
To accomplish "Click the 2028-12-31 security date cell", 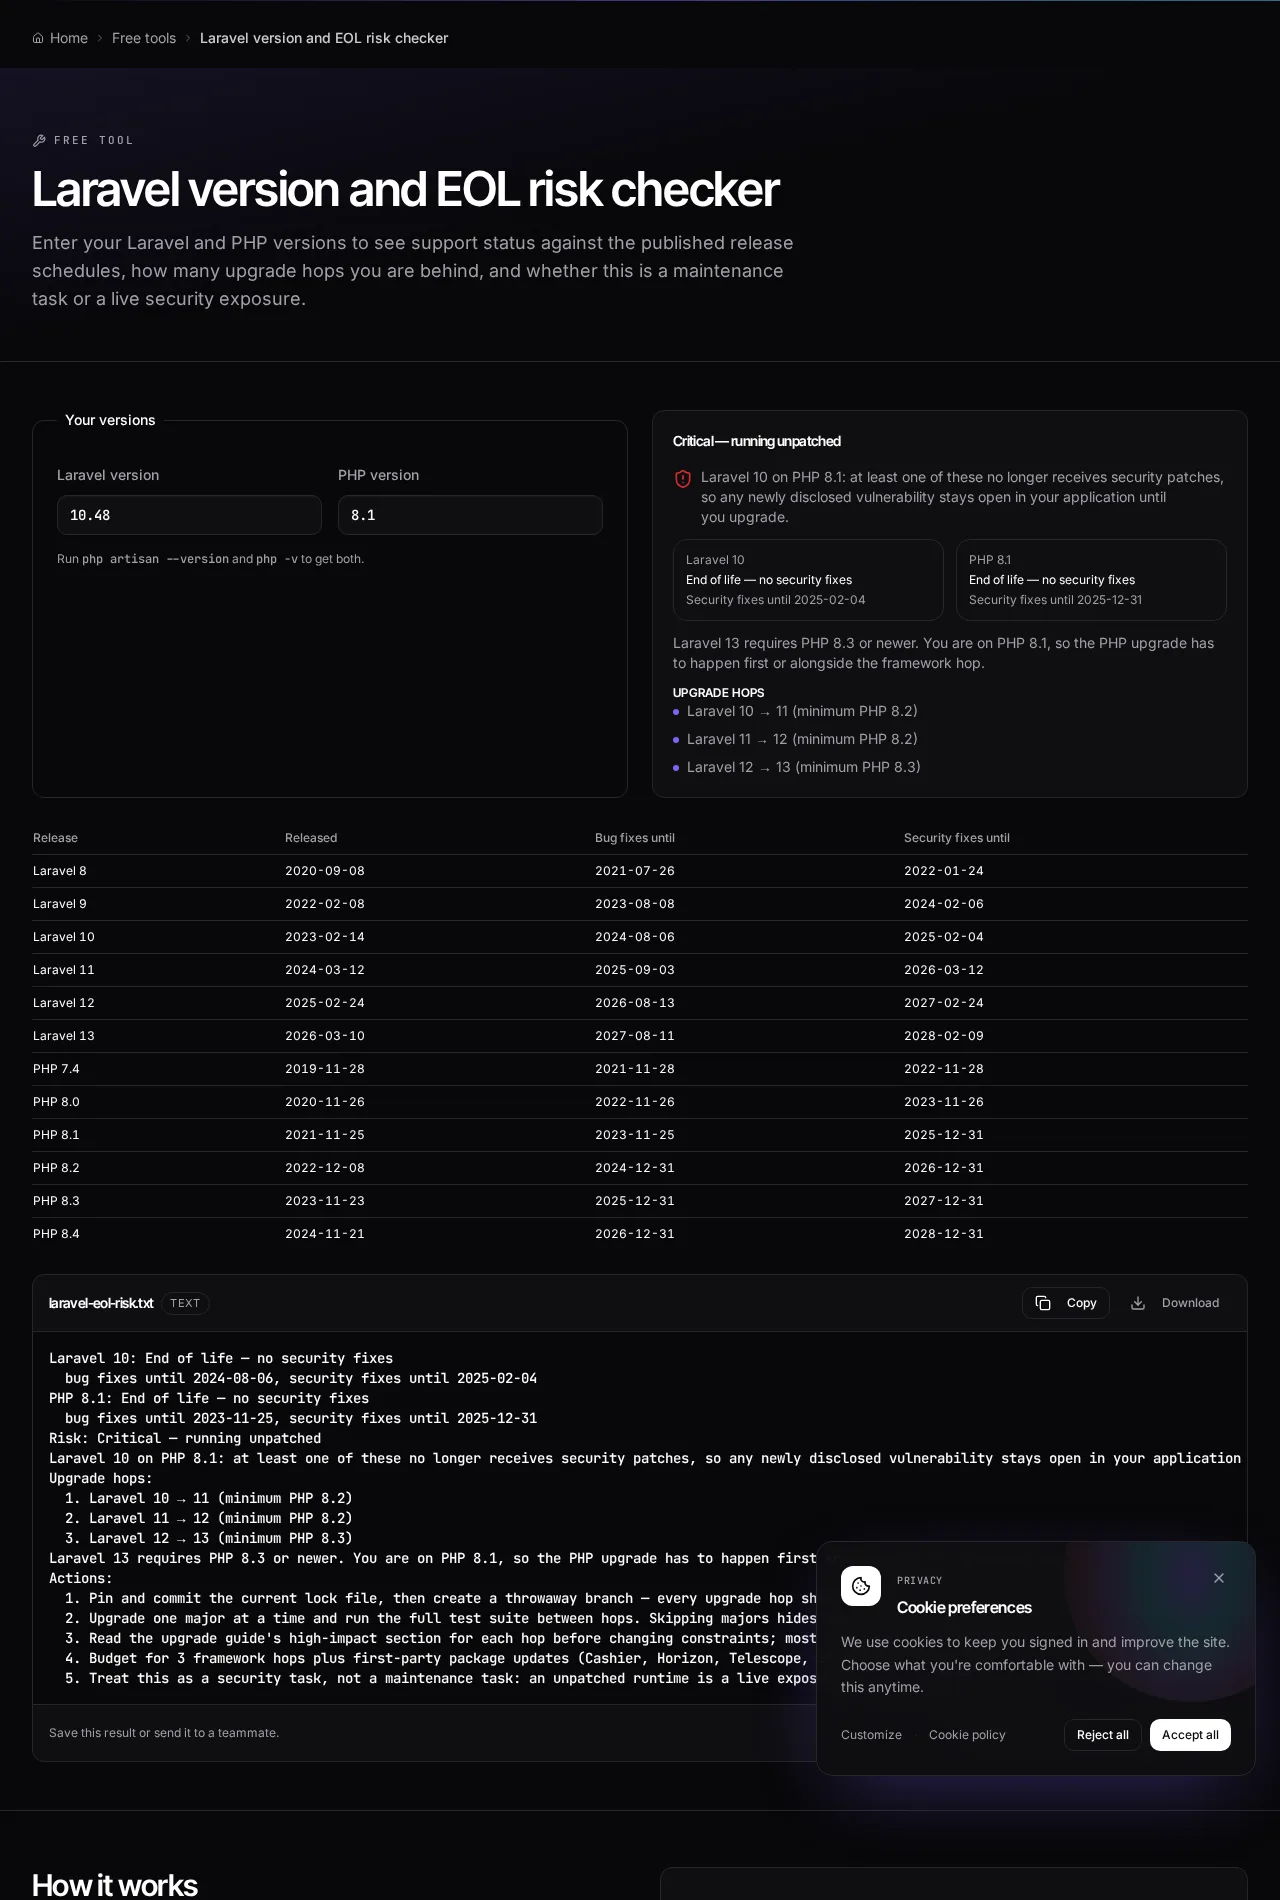I will pyautogui.click(x=944, y=1234).
